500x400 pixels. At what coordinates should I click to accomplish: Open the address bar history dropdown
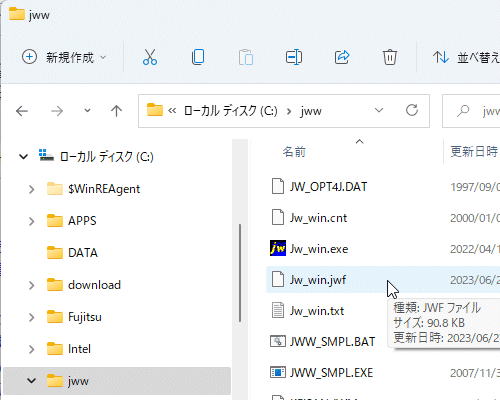click(x=379, y=110)
